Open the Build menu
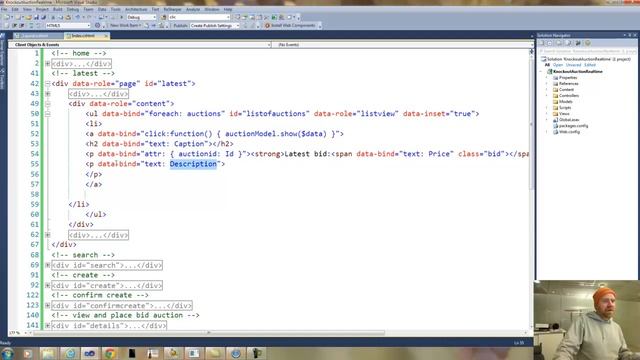This screenshot has height=360, width=640. tap(58, 9)
